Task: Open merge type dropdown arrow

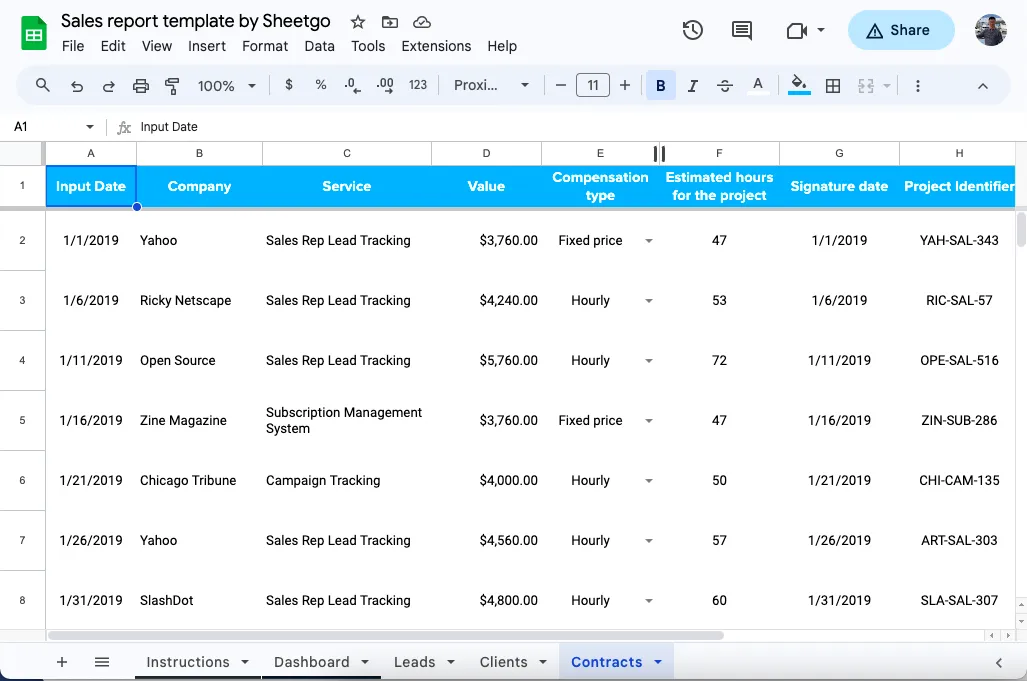Action: 887,86
